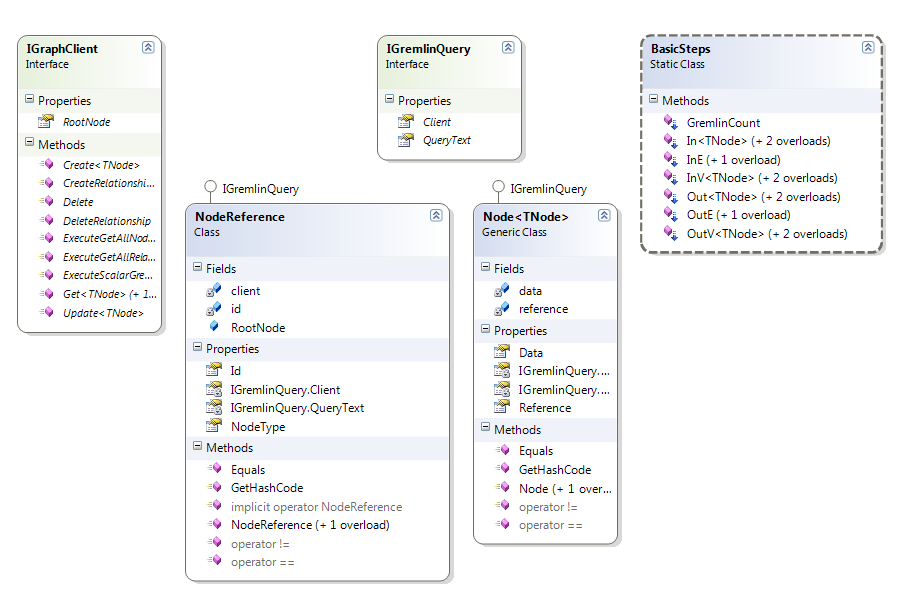Collapse the IGraphClient shape with chevron button
Viewport: 905px width, 601px height.
pos(148,47)
